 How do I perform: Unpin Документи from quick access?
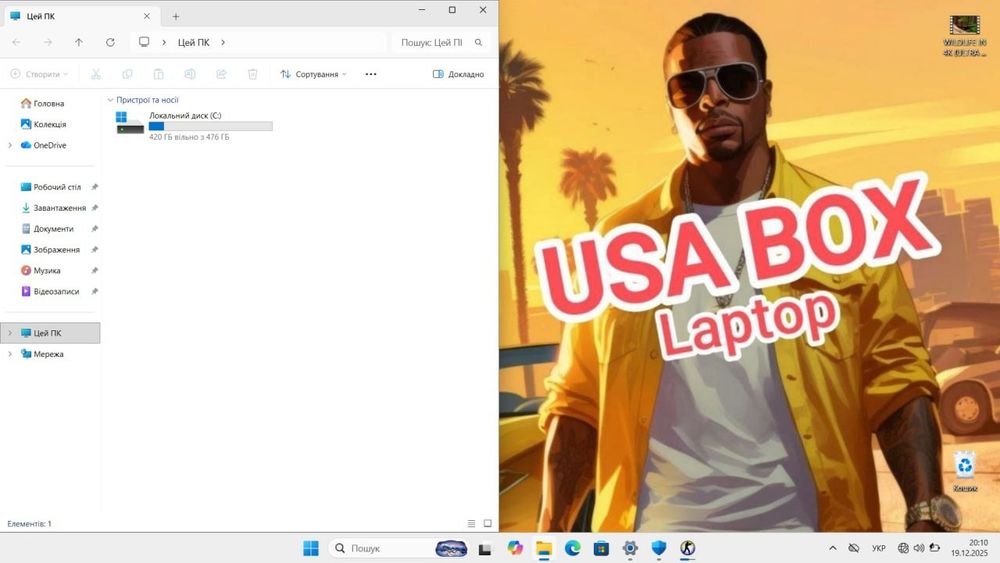point(94,229)
